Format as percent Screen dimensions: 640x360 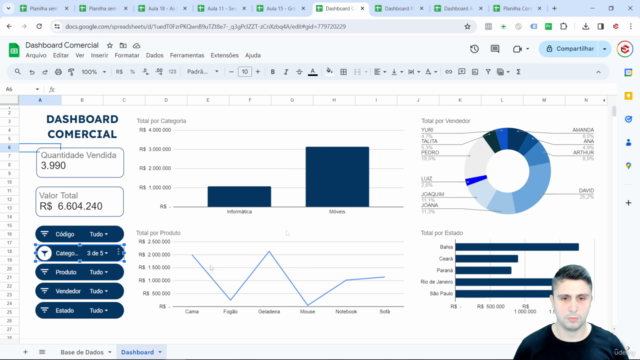tap(132, 72)
